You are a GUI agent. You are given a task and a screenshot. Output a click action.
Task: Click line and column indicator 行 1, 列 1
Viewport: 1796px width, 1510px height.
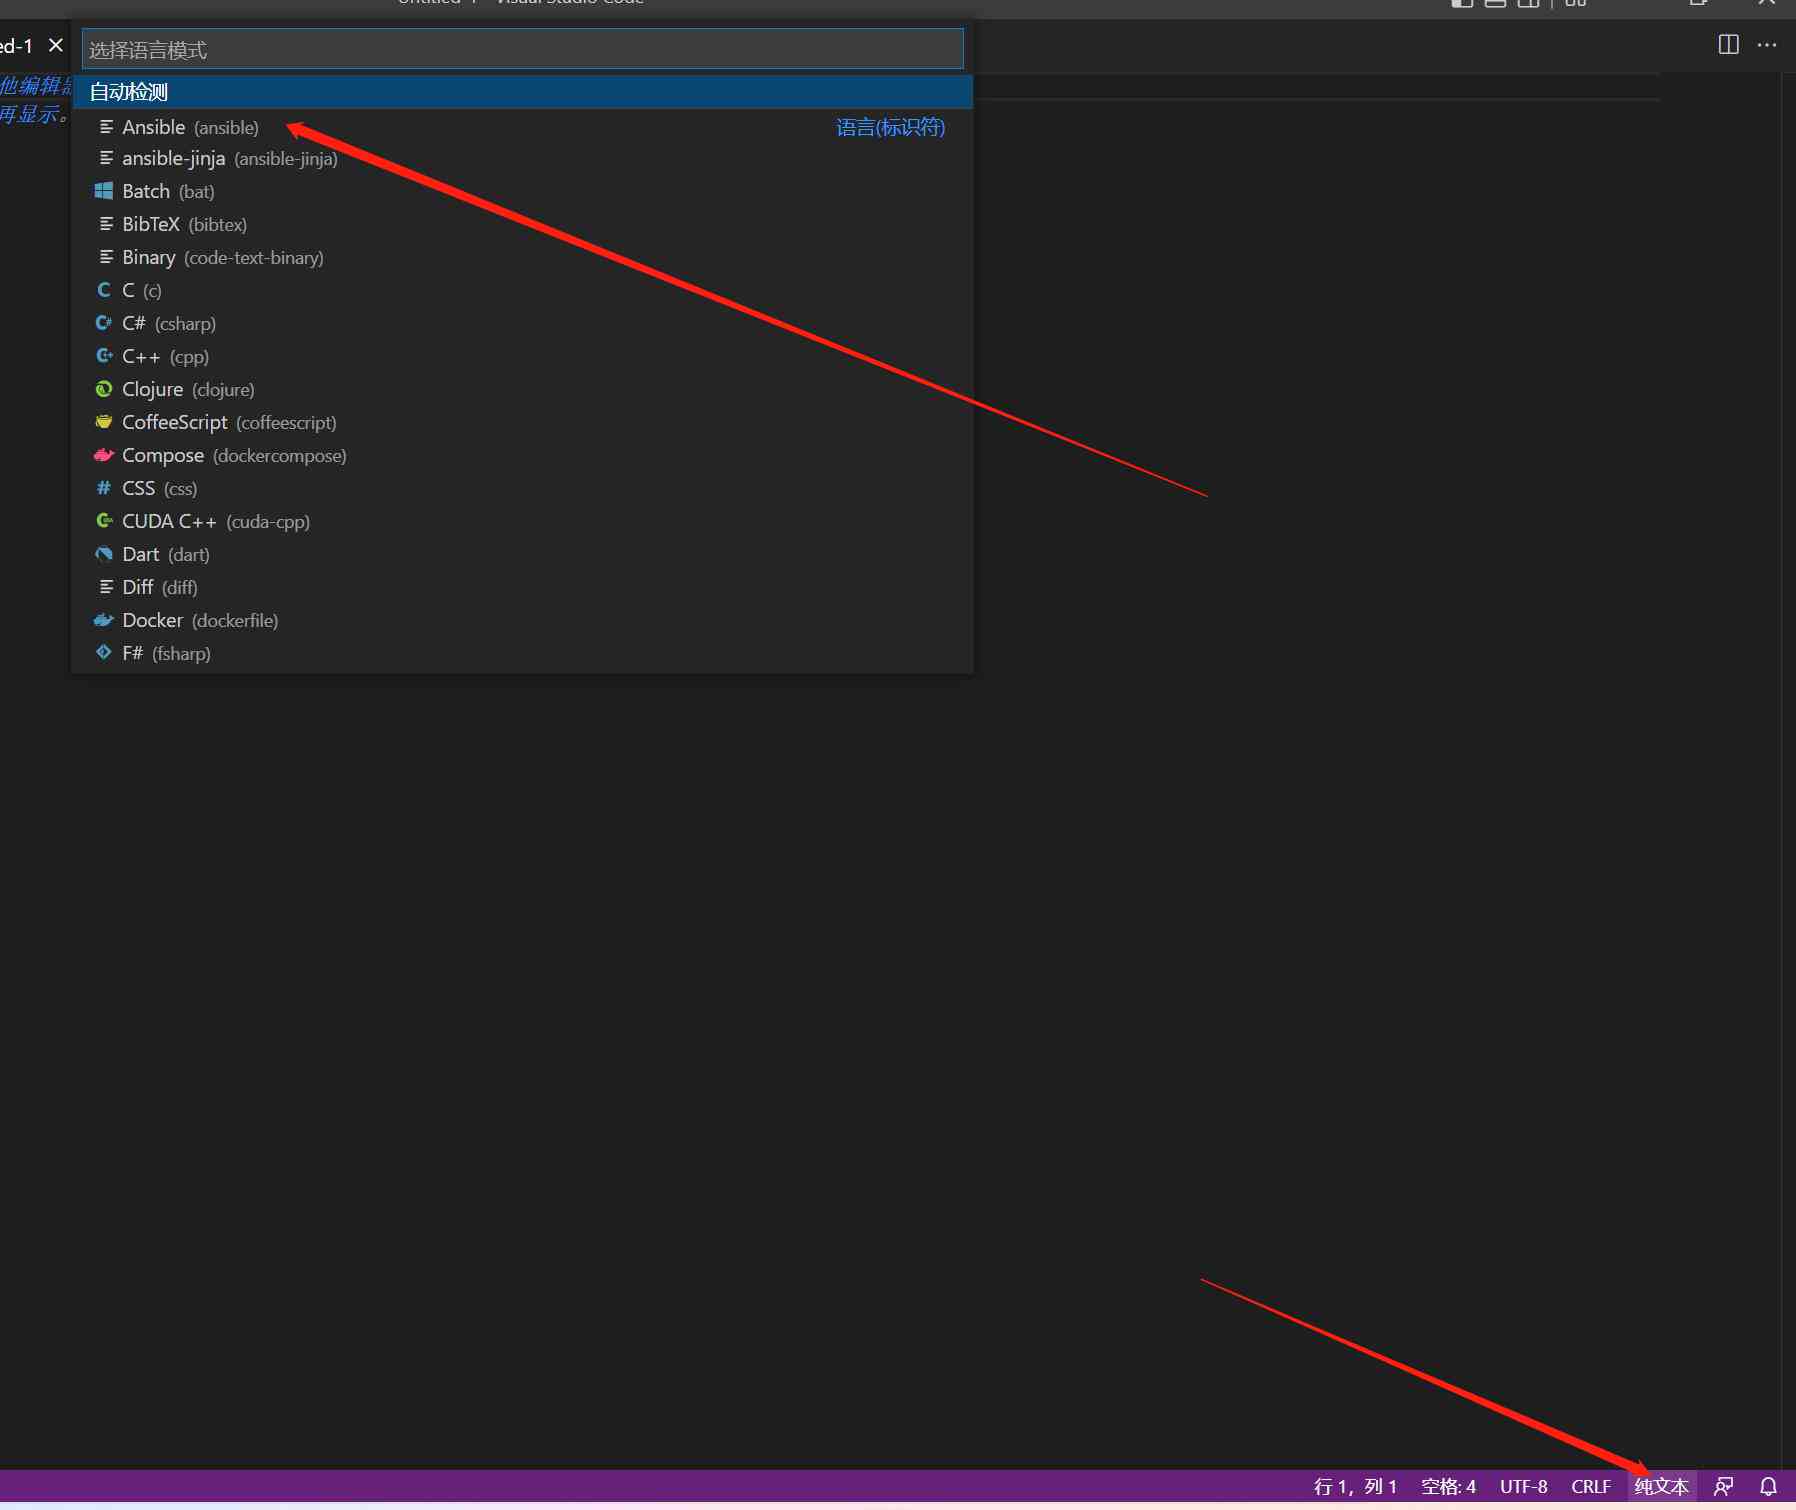click(x=1354, y=1486)
